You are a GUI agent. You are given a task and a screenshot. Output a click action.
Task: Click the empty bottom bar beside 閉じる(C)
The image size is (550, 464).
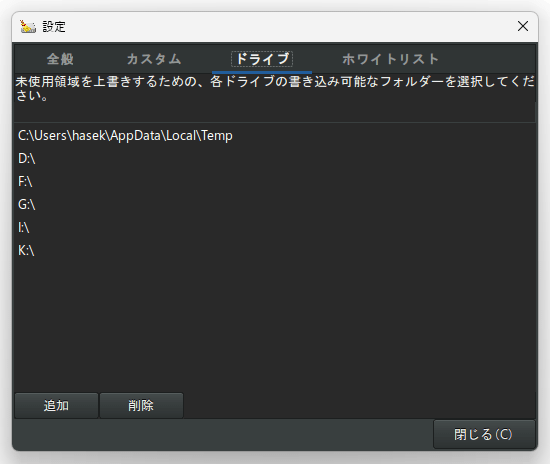[x=223, y=434]
